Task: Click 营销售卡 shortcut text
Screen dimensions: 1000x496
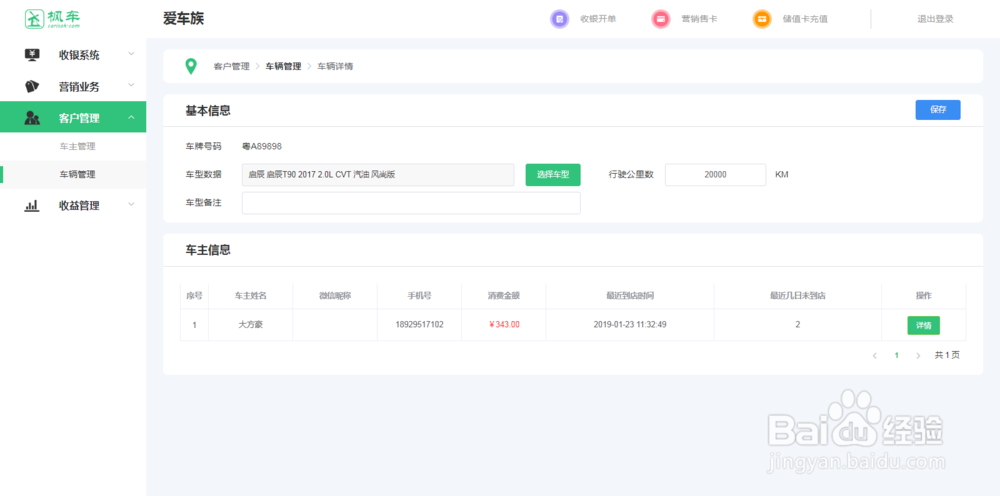Action: 699,19
